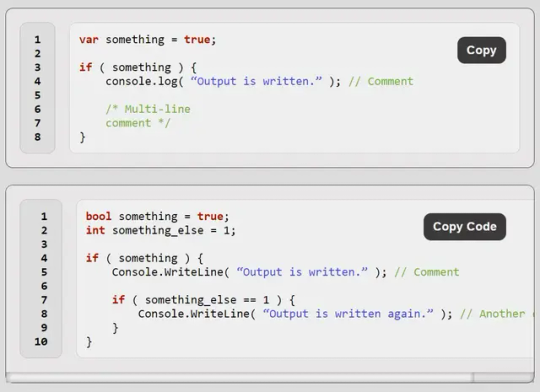Image resolution: width=540 pixels, height=392 pixels.
Task: Click the string “Output is written again.”
Action: click(x=348, y=314)
